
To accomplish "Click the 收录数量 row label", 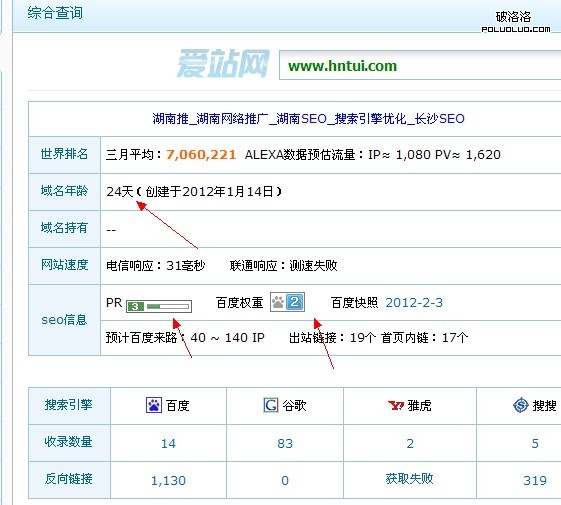I will [x=69, y=442].
